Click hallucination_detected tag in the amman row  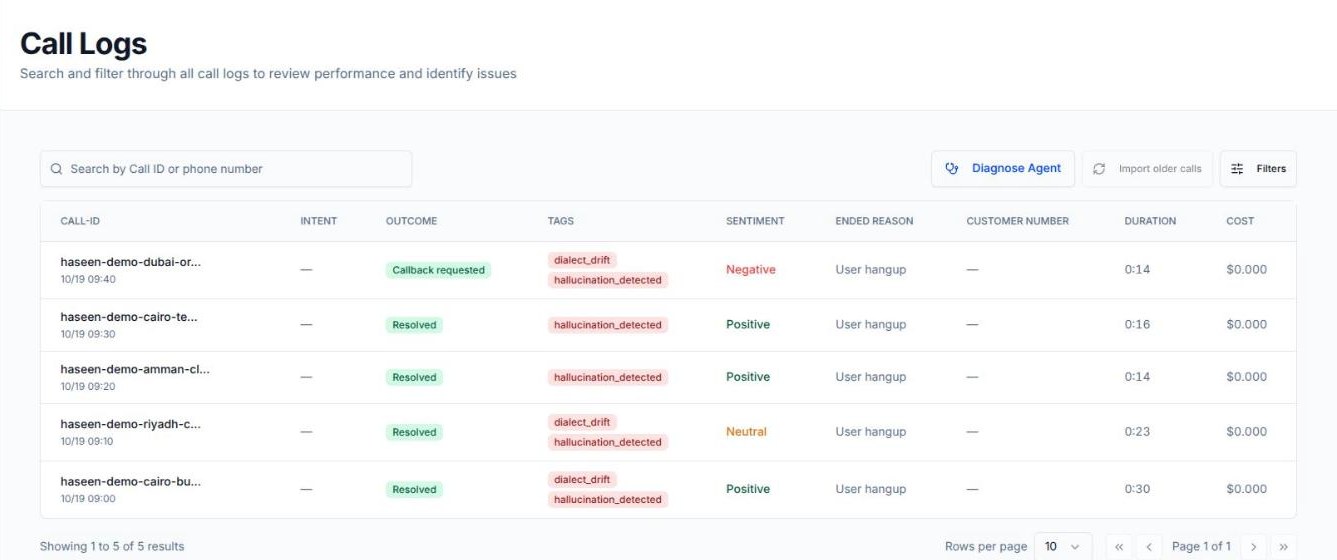coord(608,377)
